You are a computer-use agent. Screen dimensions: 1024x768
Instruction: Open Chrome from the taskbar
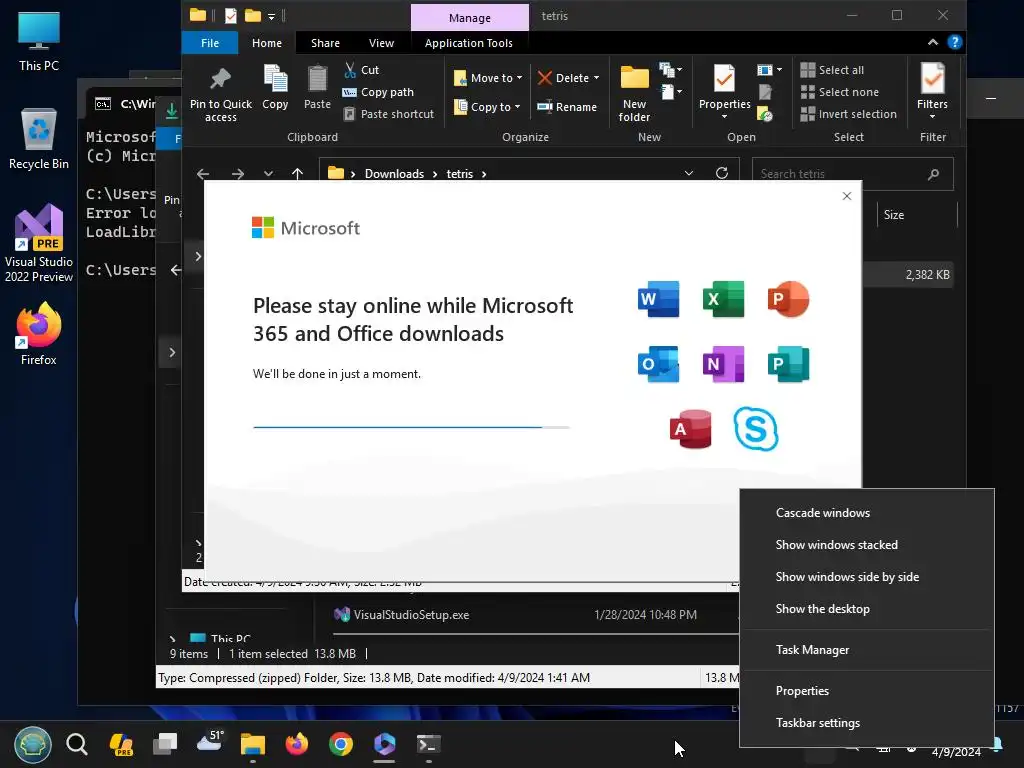[x=340, y=744]
